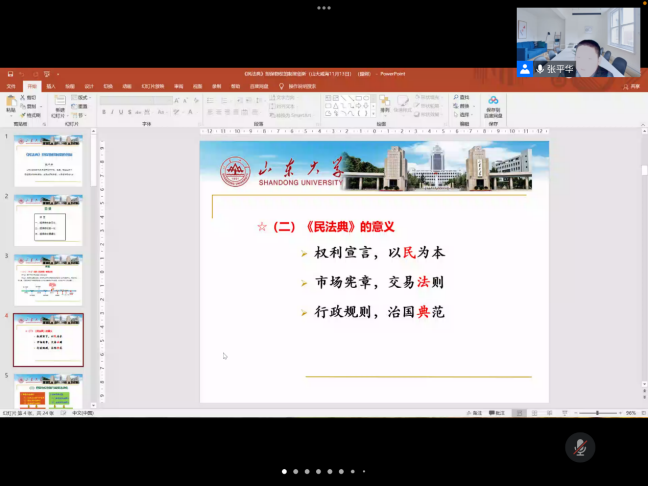Click the Comments button in the status bar
This screenshot has width=648, height=486.
499,413
